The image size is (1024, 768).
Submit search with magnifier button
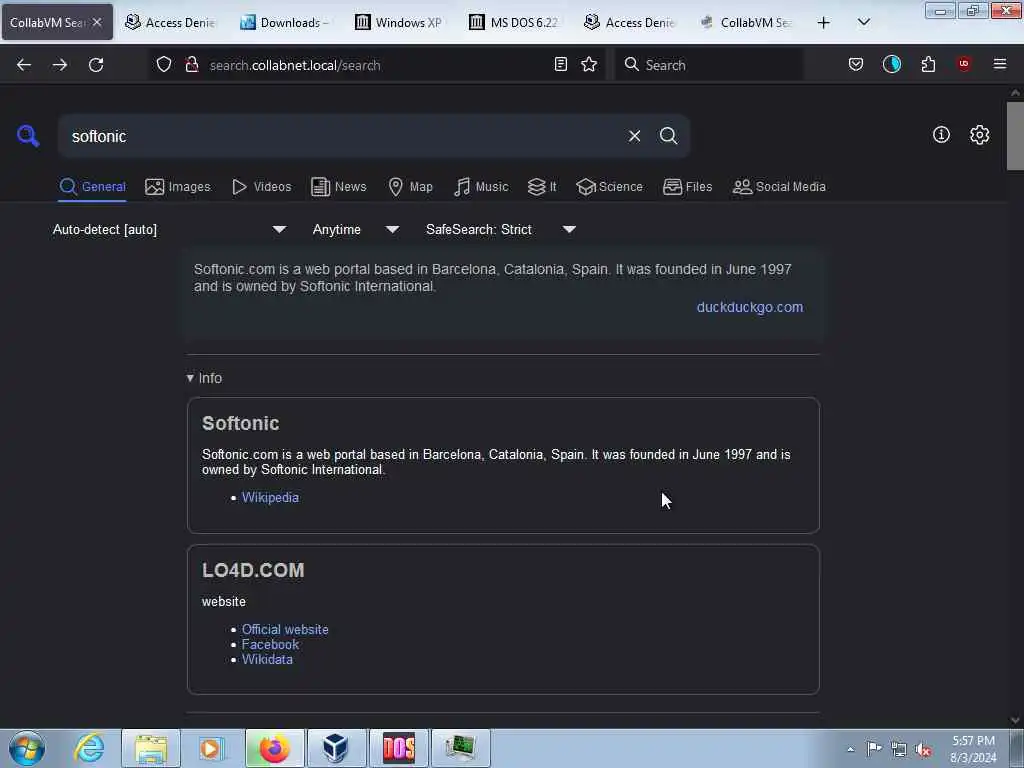(x=668, y=136)
